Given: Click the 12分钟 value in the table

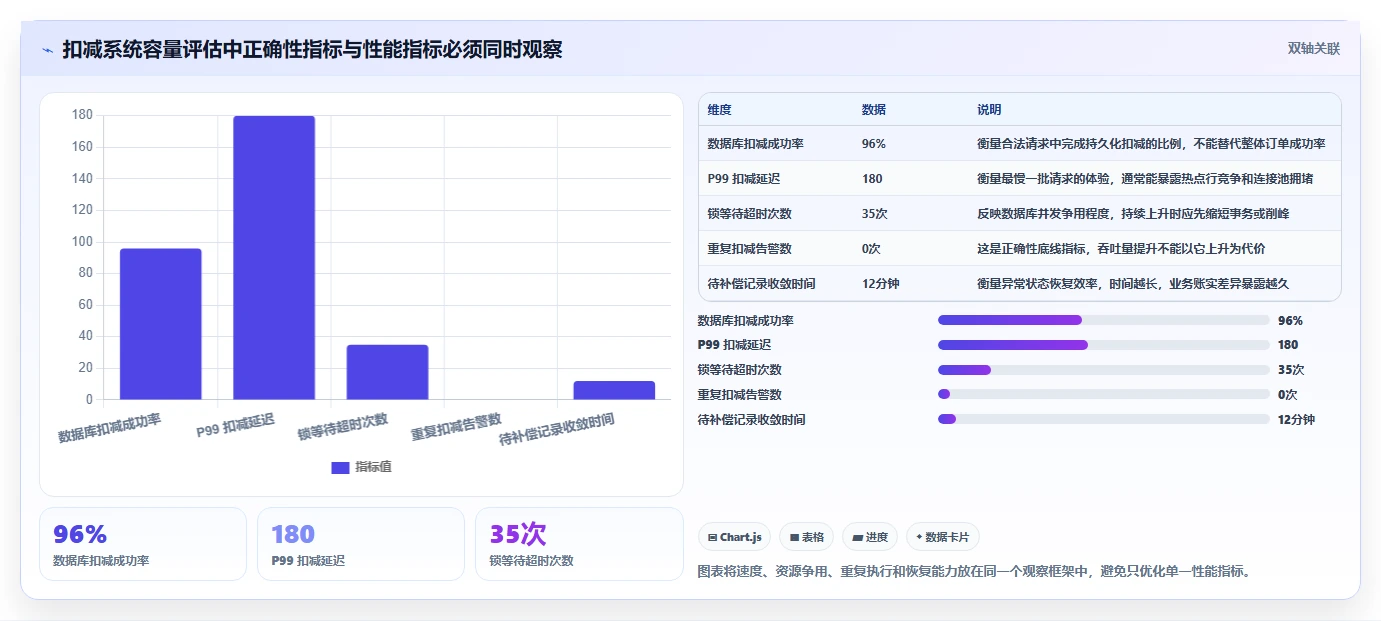Looking at the screenshot, I should click(x=880, y=284).
